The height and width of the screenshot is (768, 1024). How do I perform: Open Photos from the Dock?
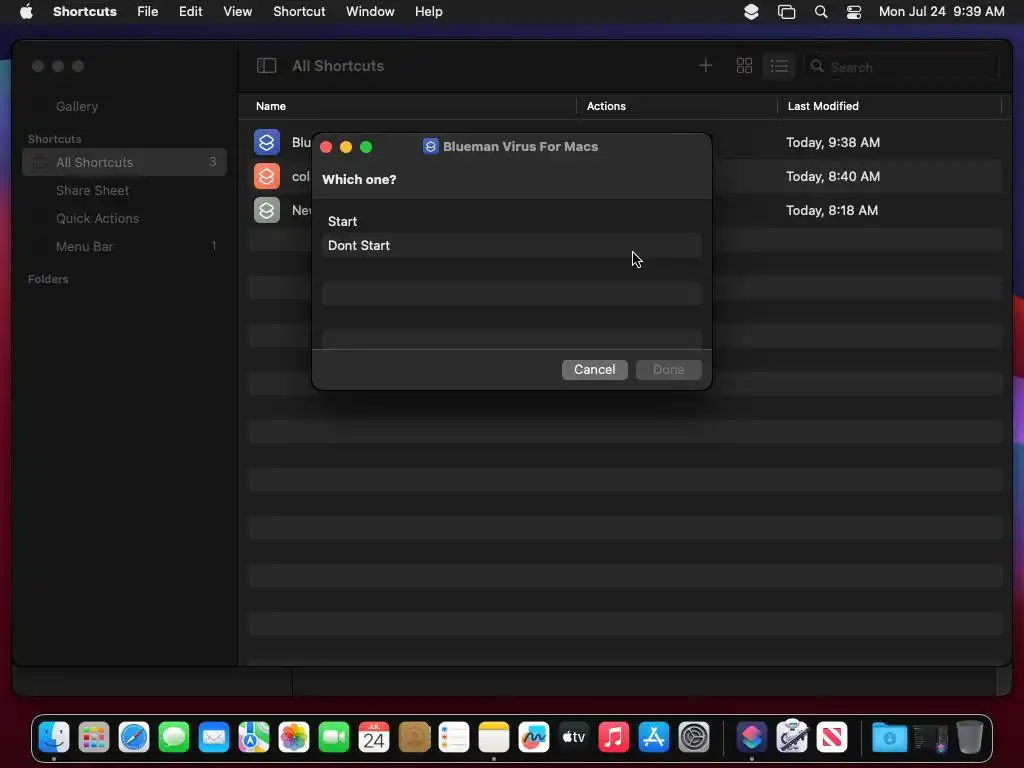[x=294, y=738]
